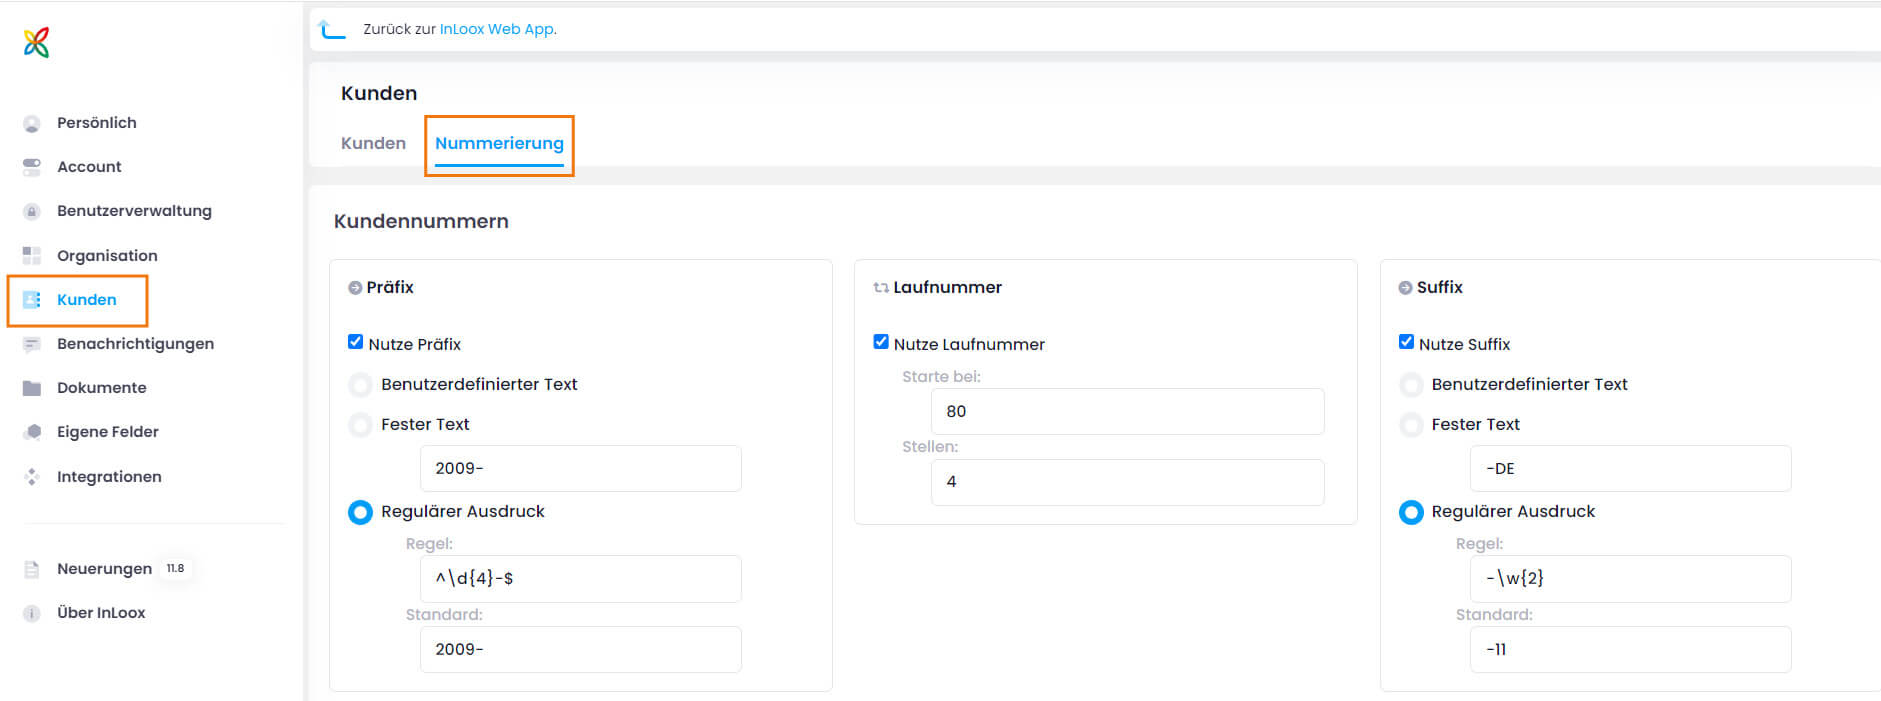Open the Neuerungen page
The height and width of the screenshot is (701, 1881).
tap(104, 569)
